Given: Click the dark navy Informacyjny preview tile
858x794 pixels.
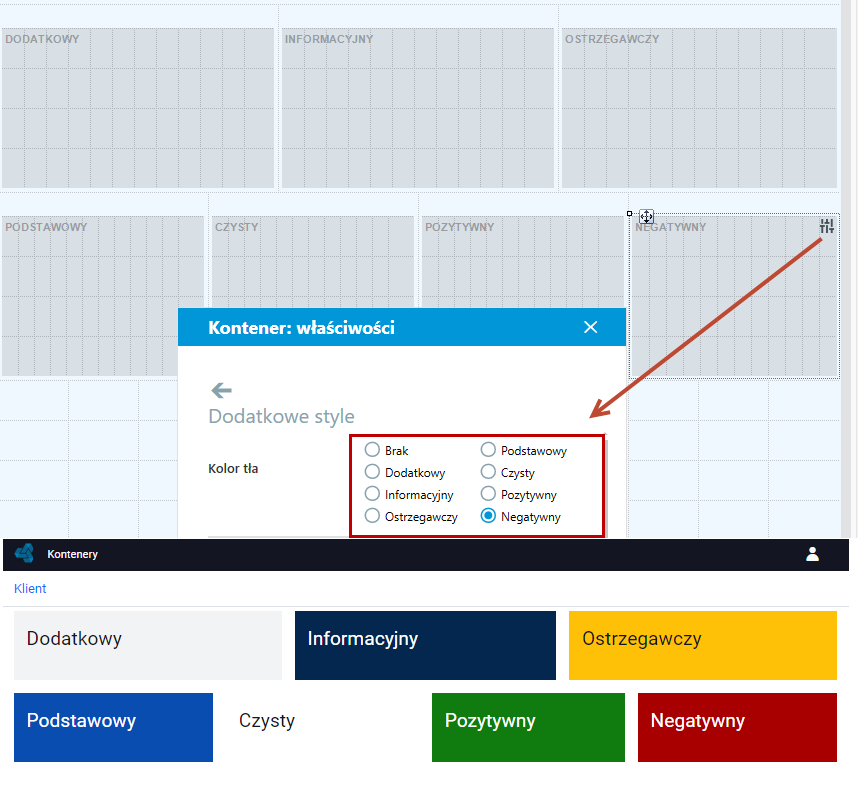Looking at the screenshot, I should pyautogui.click(x=425, y=646).
